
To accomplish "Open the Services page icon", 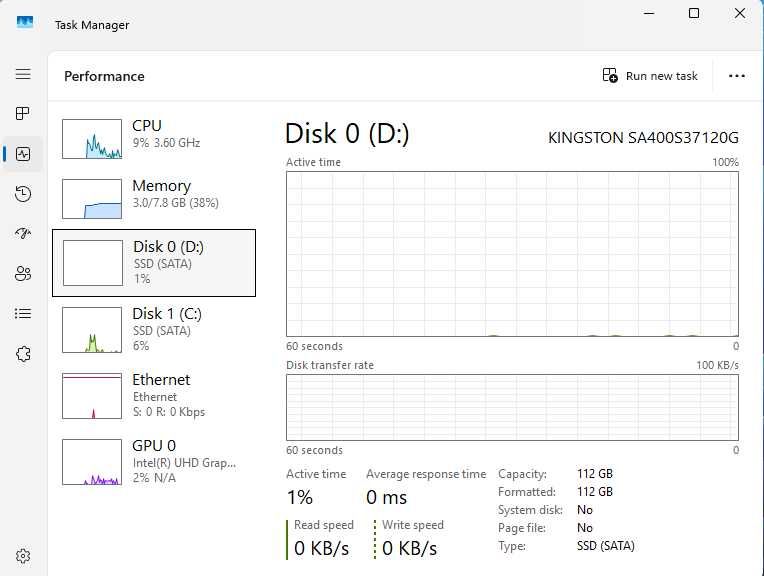I will [23, 354].
